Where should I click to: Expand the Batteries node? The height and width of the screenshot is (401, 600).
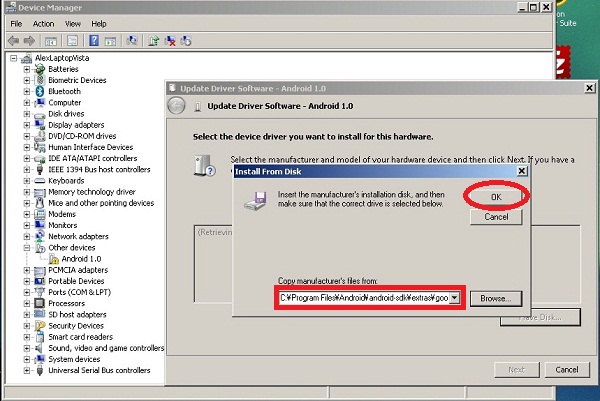coord(26,69)
